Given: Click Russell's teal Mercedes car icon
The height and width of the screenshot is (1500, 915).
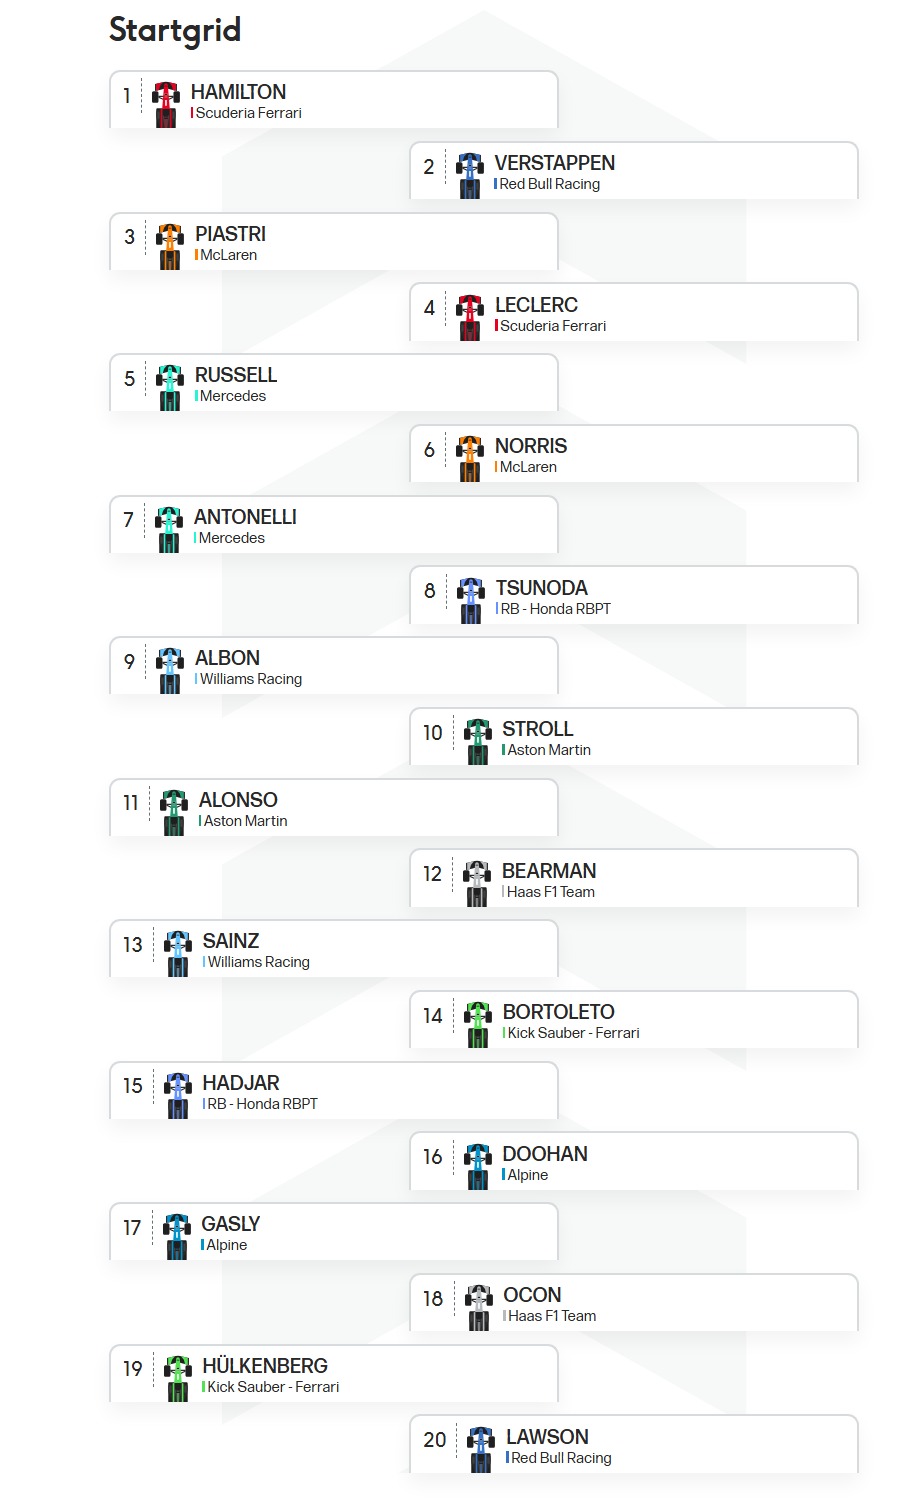Looking at the screenshot, I should (170, 387).
